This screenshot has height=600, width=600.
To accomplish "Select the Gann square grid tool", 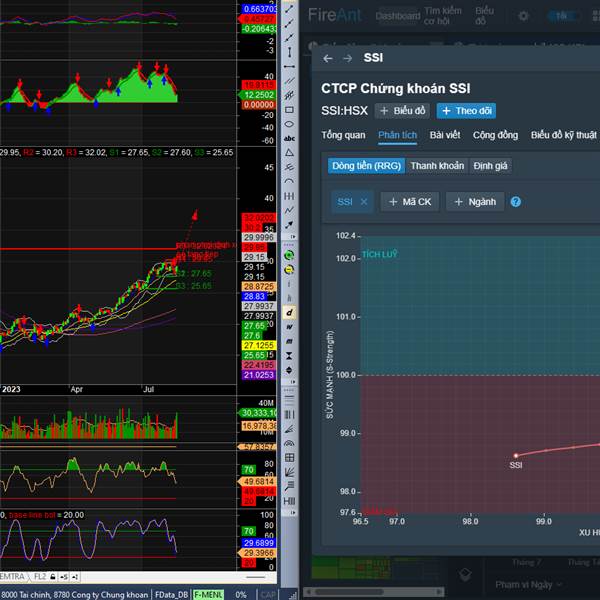I will 289,458.
